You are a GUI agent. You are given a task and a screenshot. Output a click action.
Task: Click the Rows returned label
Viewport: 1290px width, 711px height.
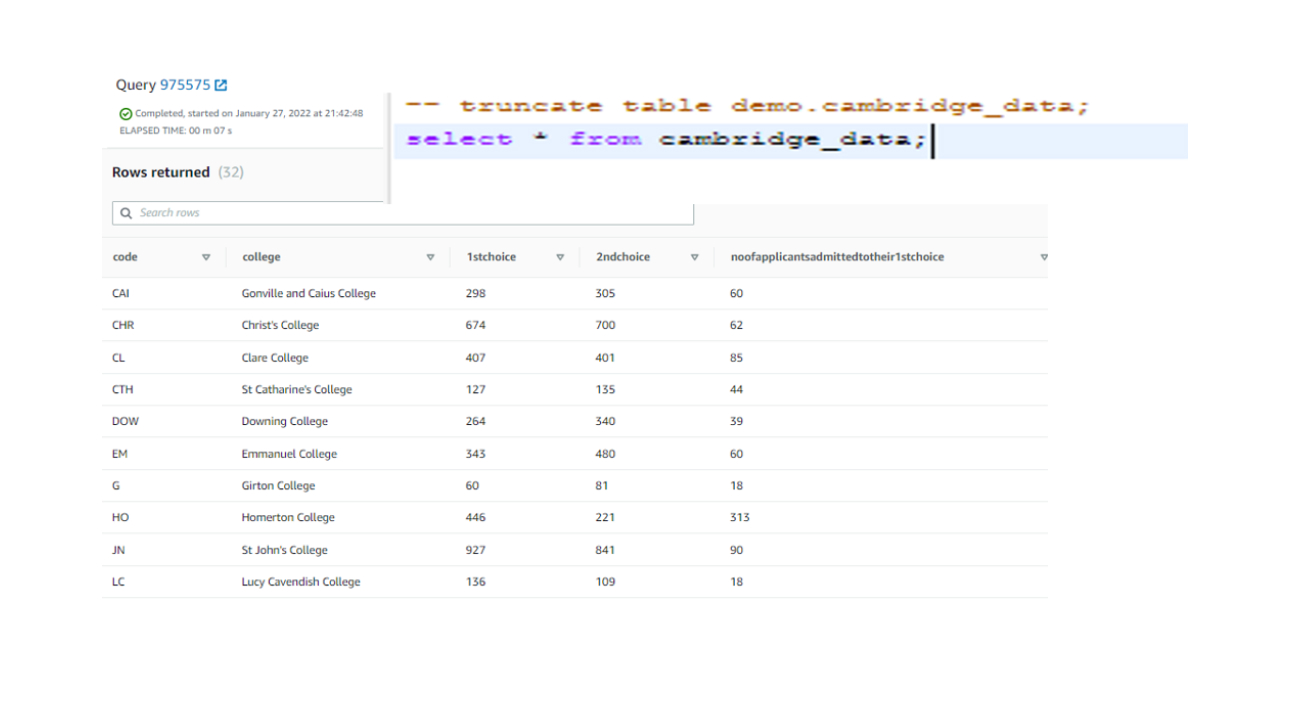(161, 172)
